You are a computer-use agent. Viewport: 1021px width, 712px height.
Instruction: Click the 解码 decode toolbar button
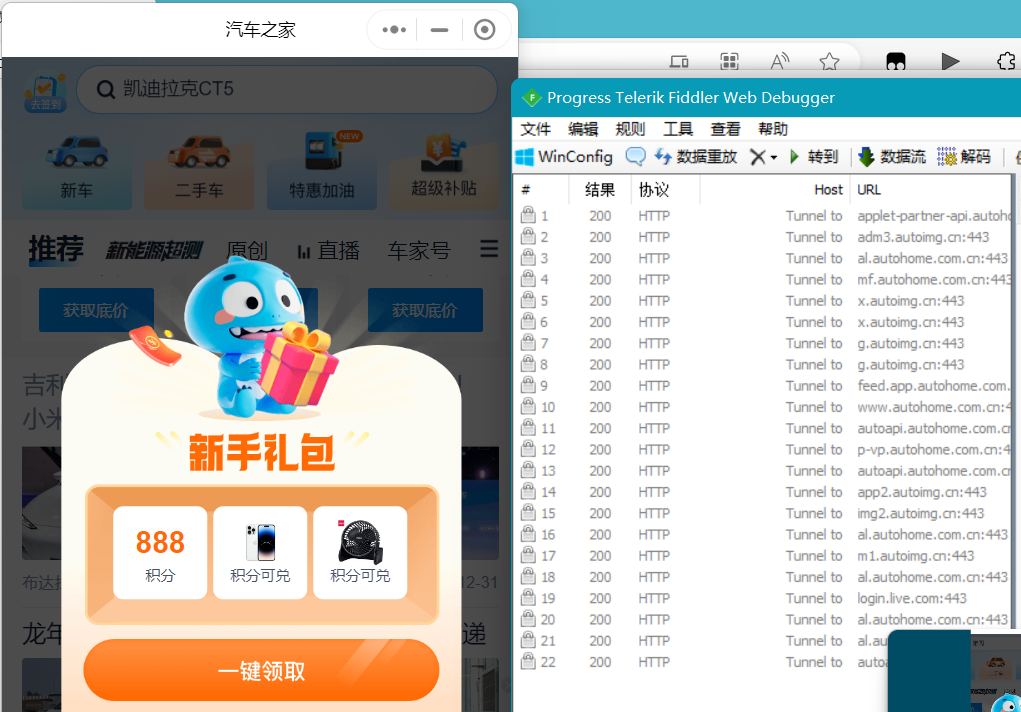pos(964,157)
